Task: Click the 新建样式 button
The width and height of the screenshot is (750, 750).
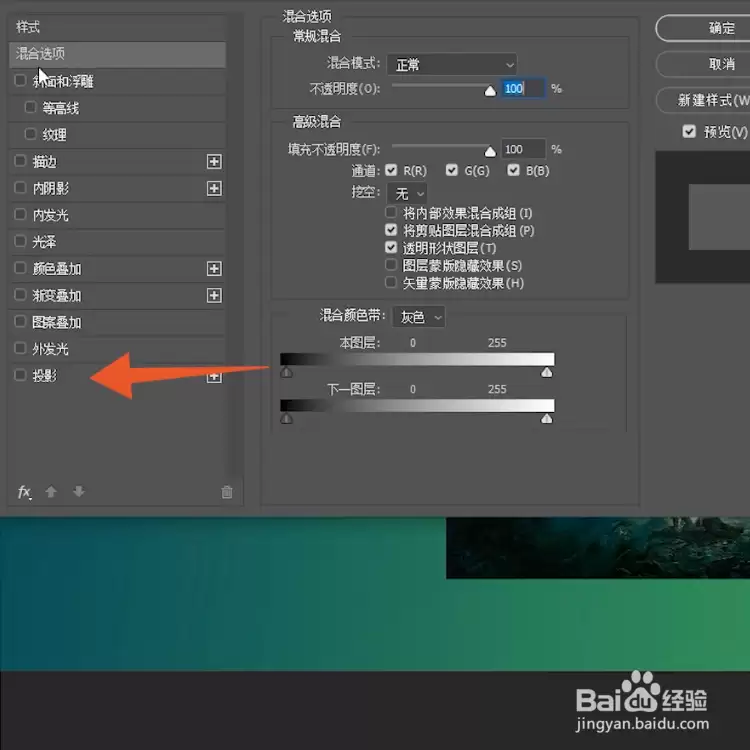Action: click(703, 100)
